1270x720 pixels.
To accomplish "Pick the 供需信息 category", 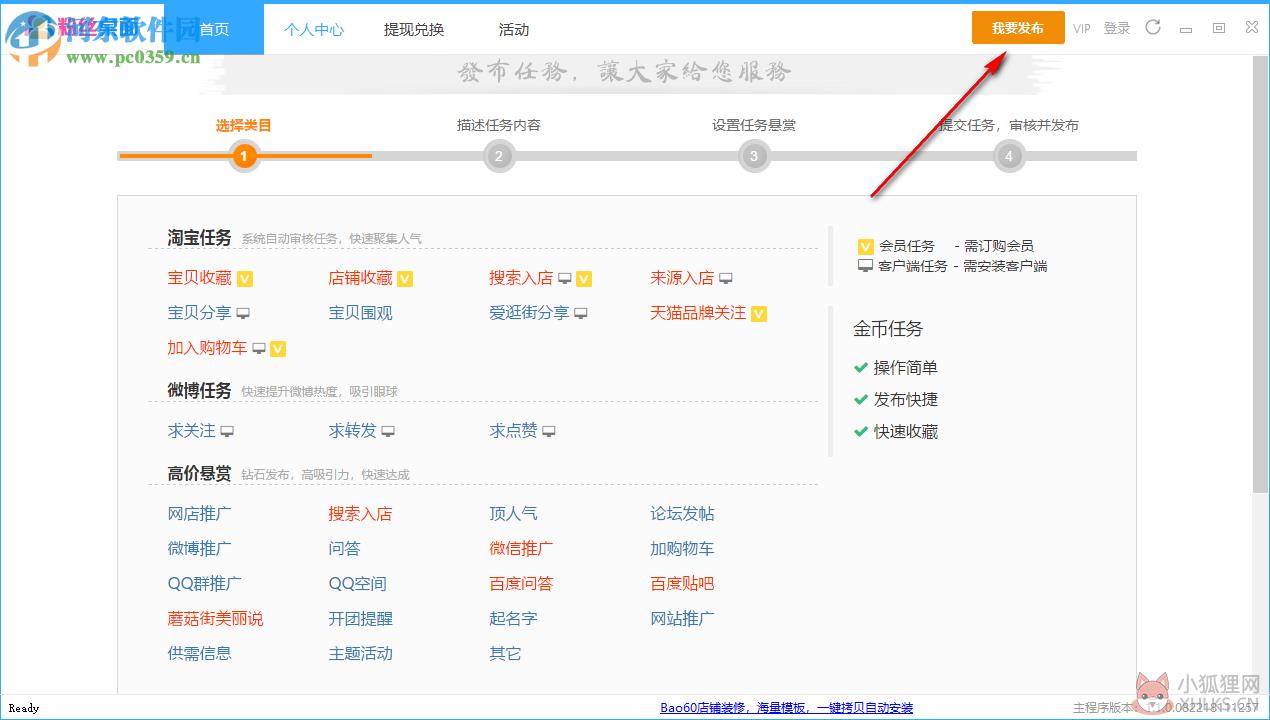I will 199,654.
